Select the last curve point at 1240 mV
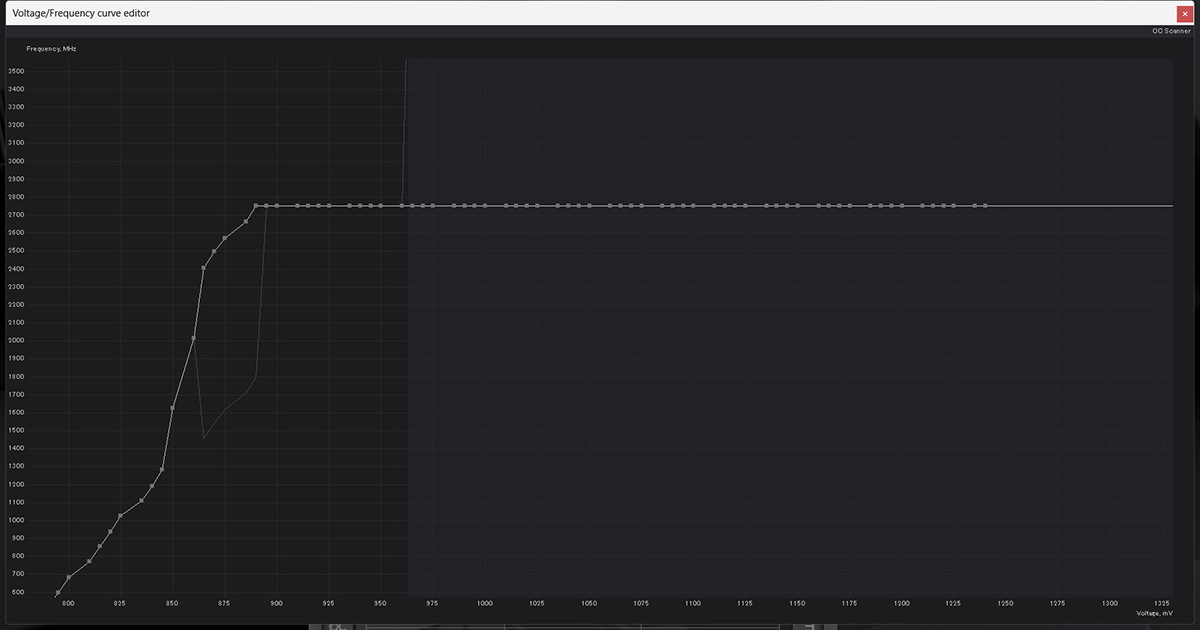The width and height of the screenshot is (1200, 630). coord(985,206)
